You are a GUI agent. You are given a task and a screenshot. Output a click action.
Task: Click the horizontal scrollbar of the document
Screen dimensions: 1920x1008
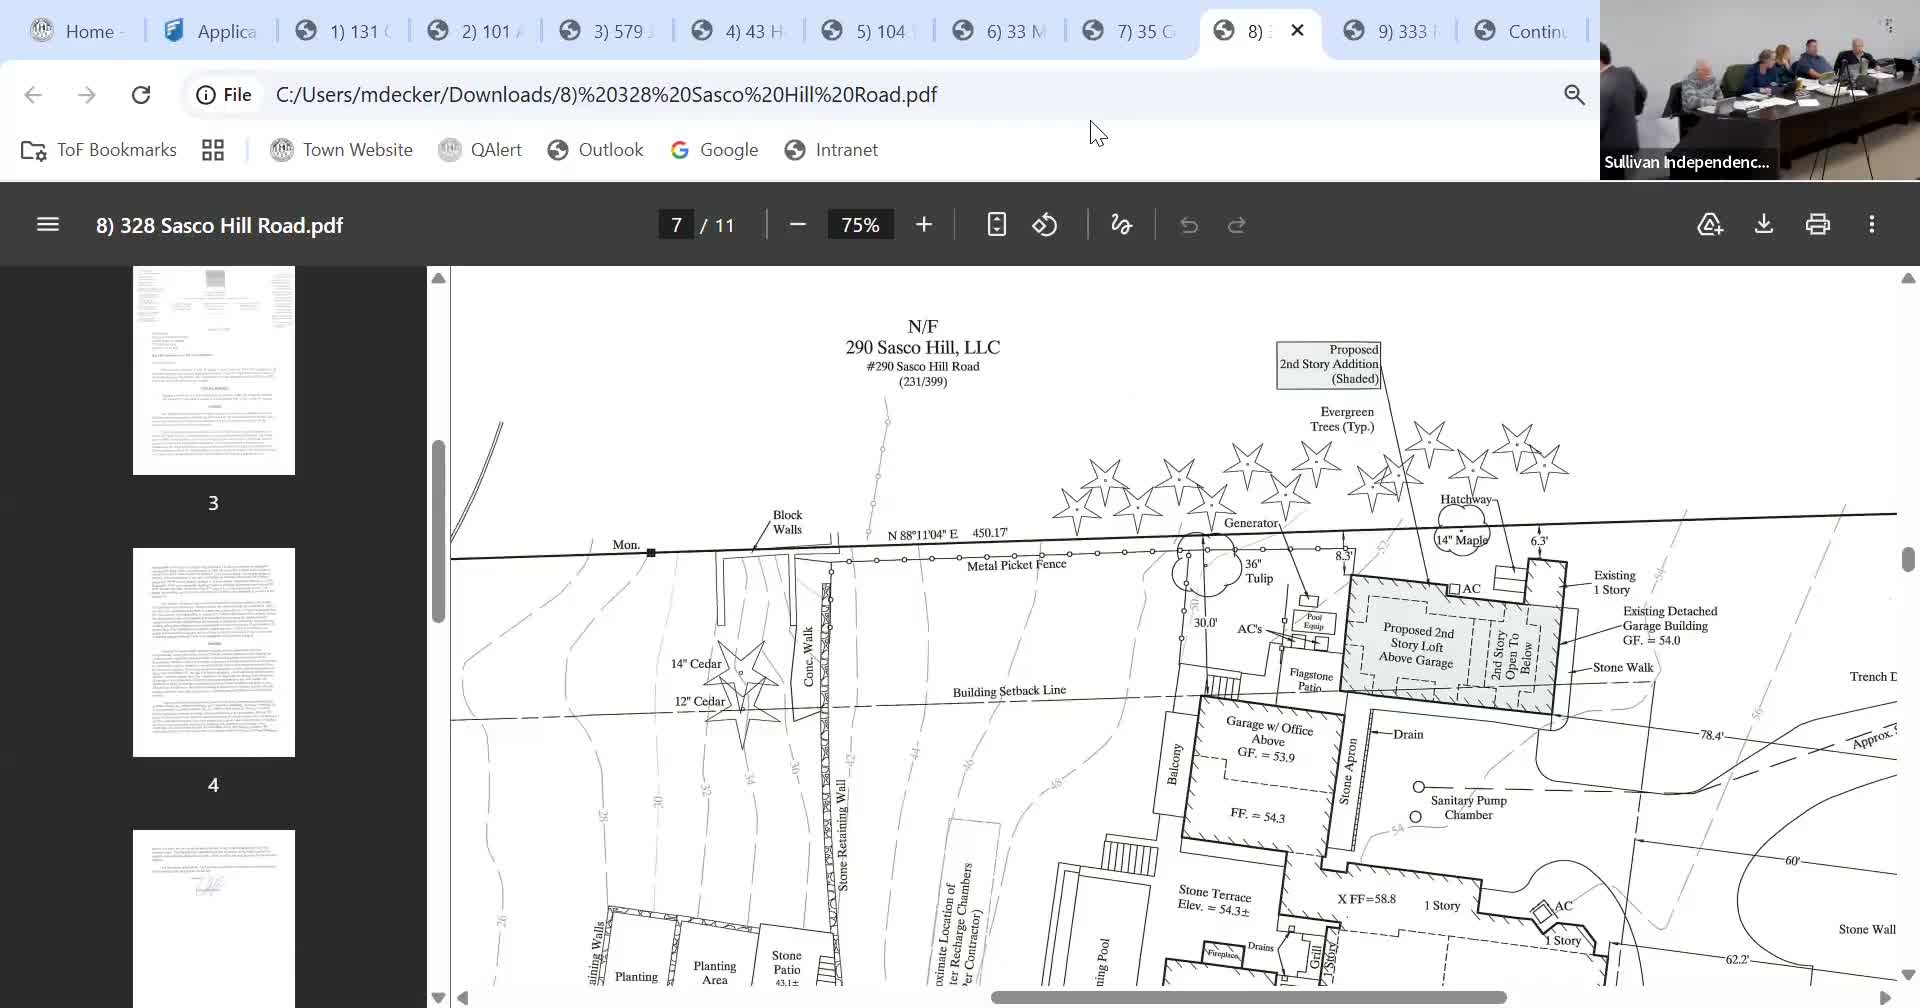(1248, 997)
